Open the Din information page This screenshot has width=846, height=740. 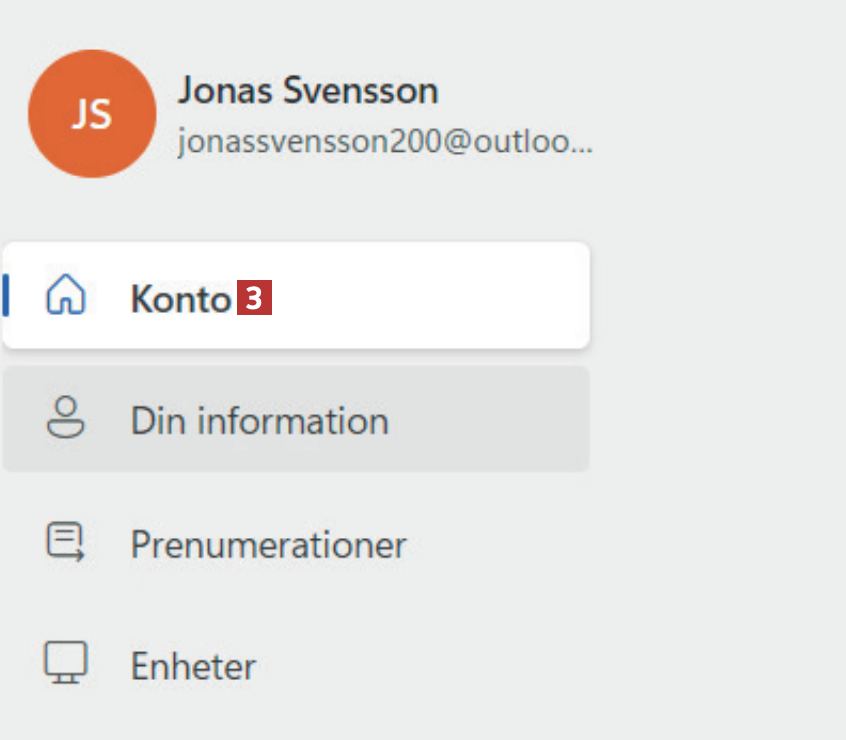(297, 419)
